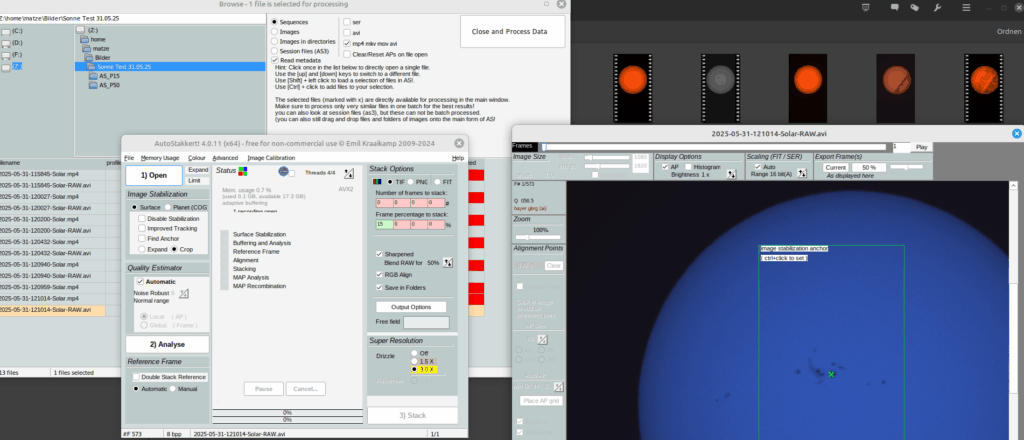
Task: Click the 2) Analyse button
Action: 167,344
